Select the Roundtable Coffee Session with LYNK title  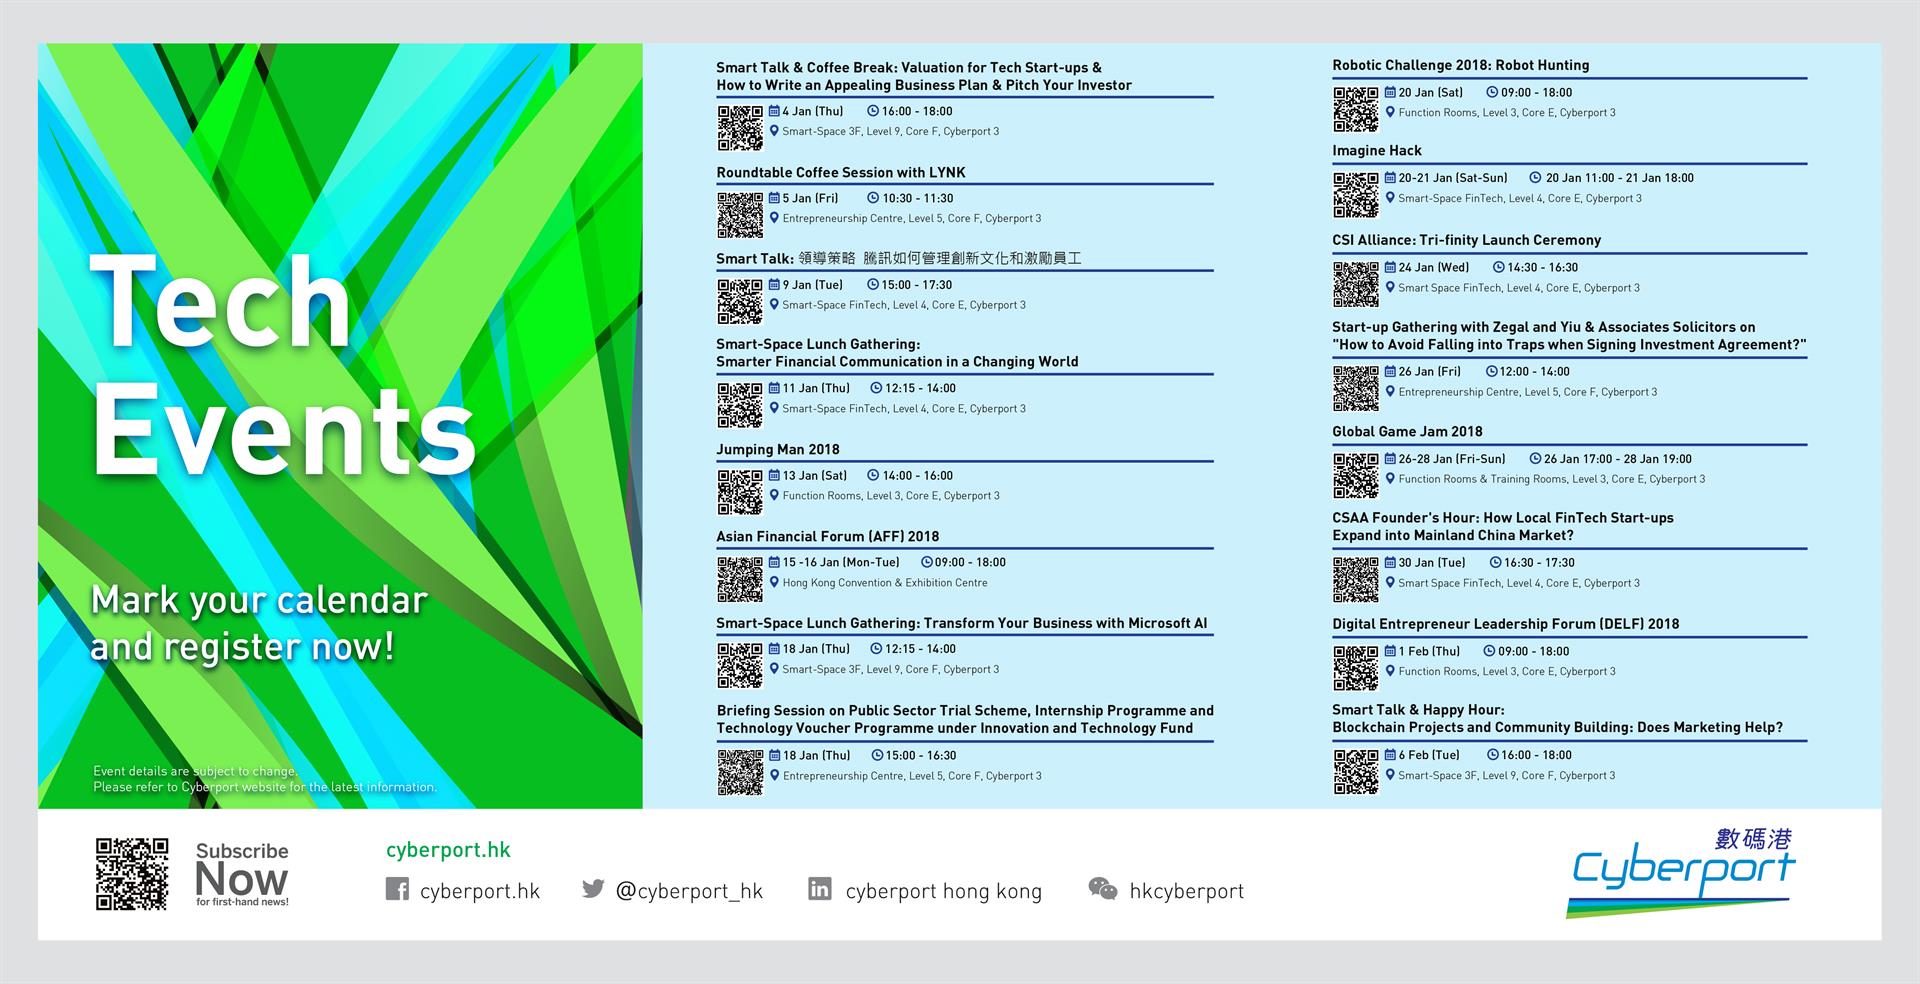(841, 172)
